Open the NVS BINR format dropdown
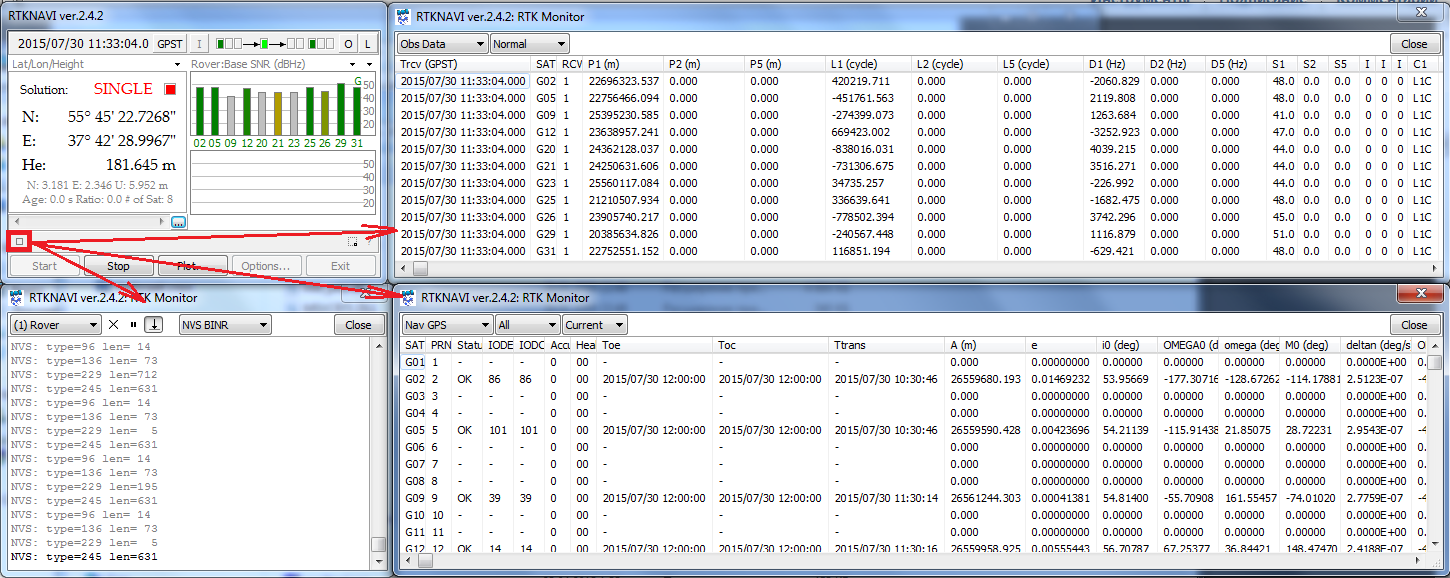This screenshot has width=1450, height=578. pos(225,325)
